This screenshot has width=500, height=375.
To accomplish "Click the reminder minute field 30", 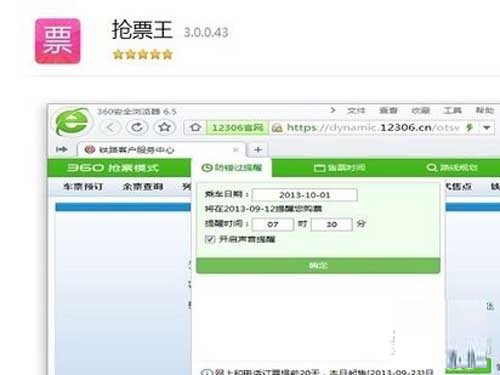I will [x=332, y=224].
